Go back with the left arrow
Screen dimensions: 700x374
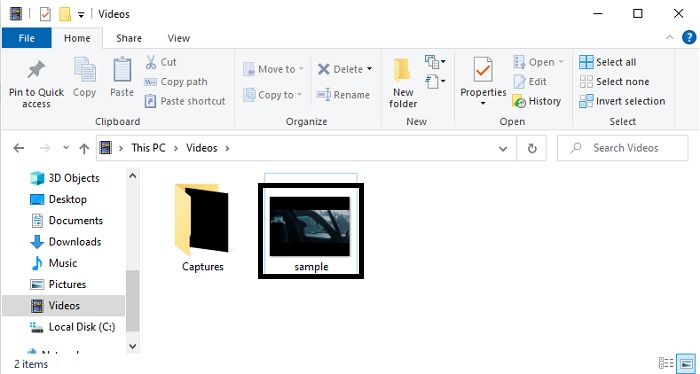coord(19,148)
